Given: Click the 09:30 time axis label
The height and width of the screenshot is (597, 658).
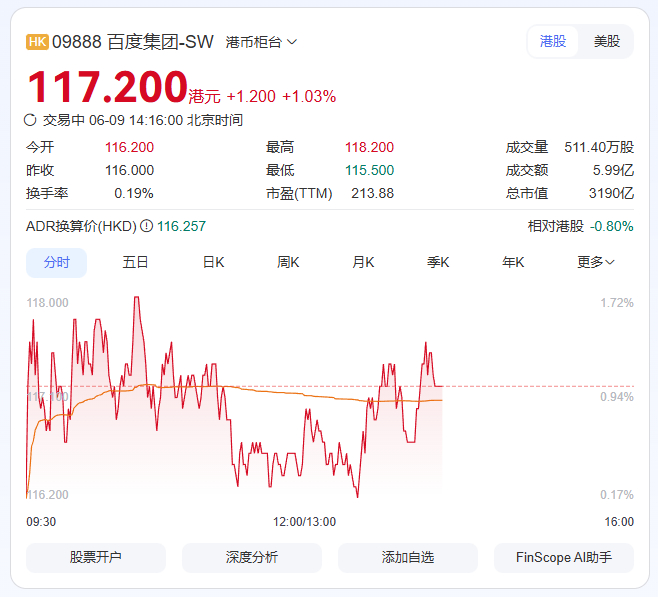Looking at the screenshot, I should [x=41, y=522].
